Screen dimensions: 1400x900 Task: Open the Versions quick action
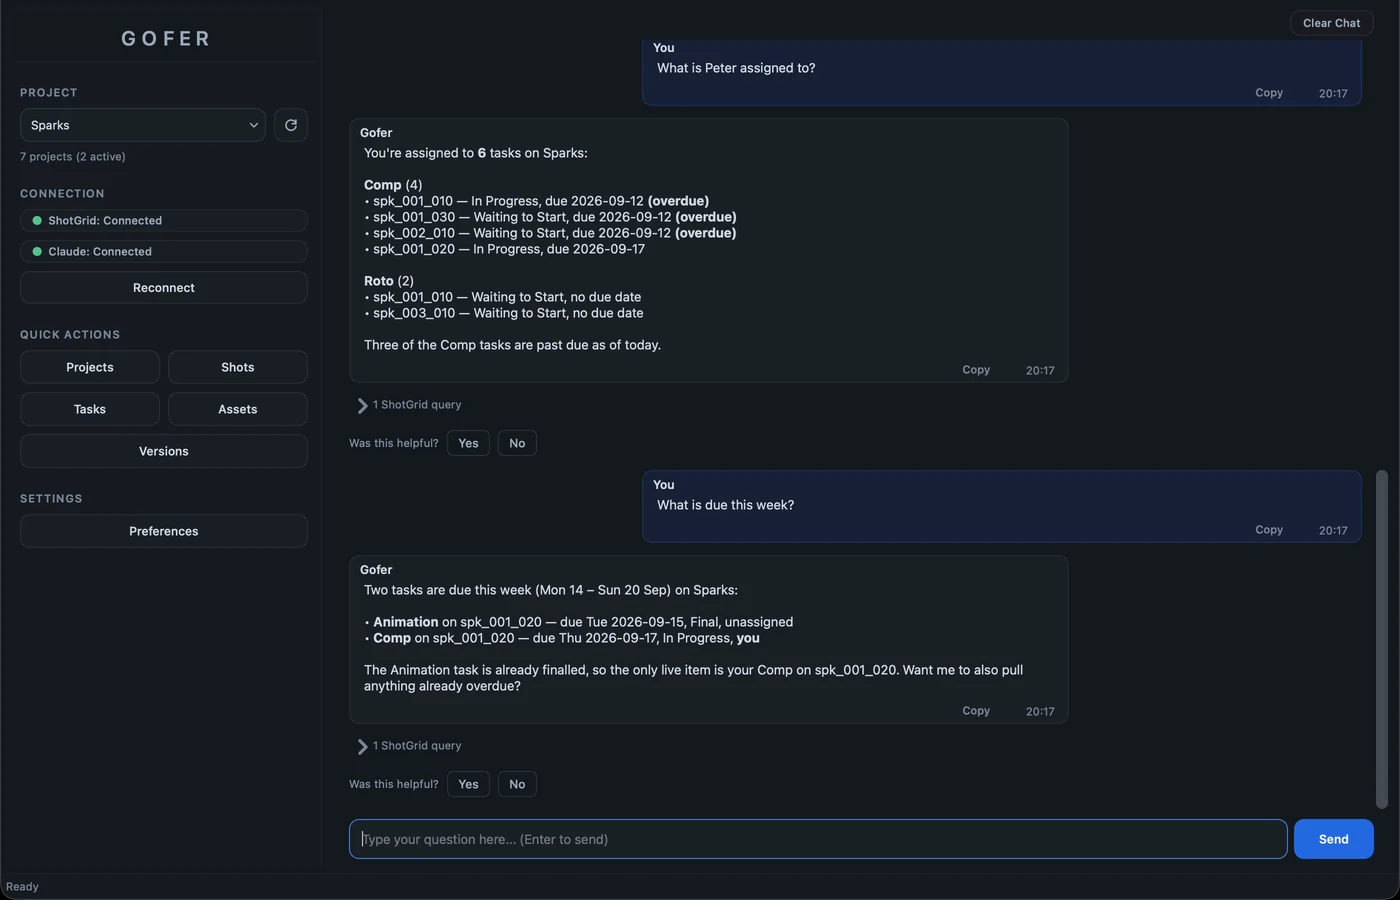click(164, 451)
